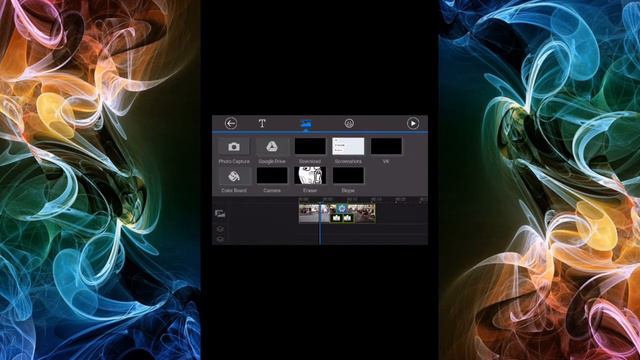Click the 'Photo Capture' label
The width and height of the screenshot is (640, 360).
pyautogui.click(x=234, y=162)
